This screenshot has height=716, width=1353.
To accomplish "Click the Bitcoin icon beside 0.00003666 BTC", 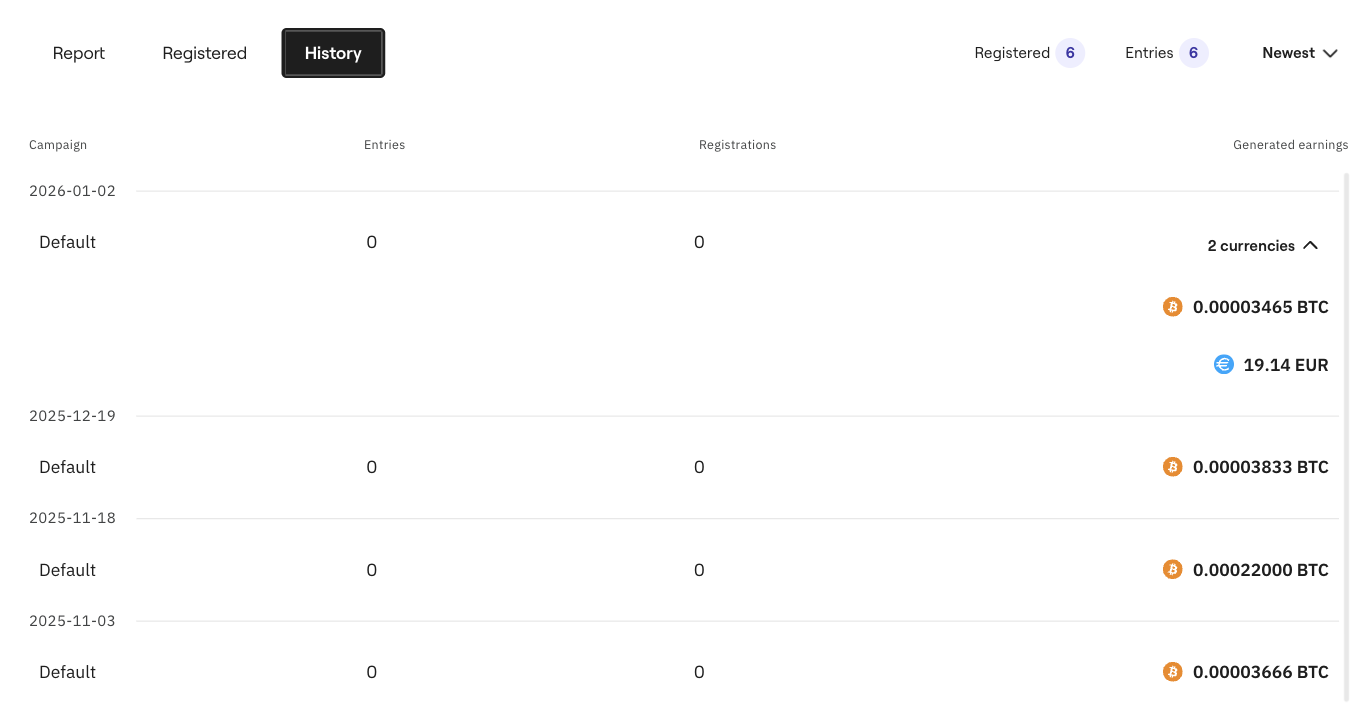I will [x=1172, y=672].
